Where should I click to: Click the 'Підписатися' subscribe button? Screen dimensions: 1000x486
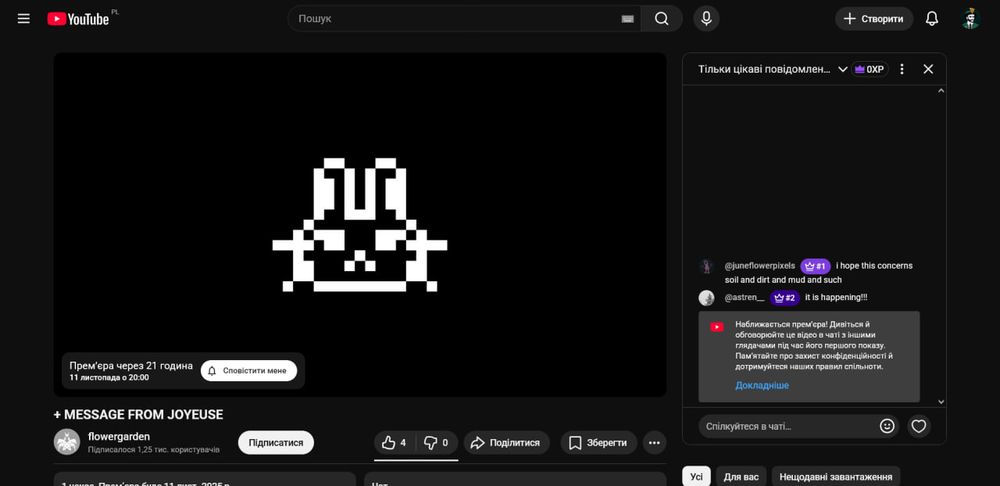pyautogui.click(x=276, y=443)
